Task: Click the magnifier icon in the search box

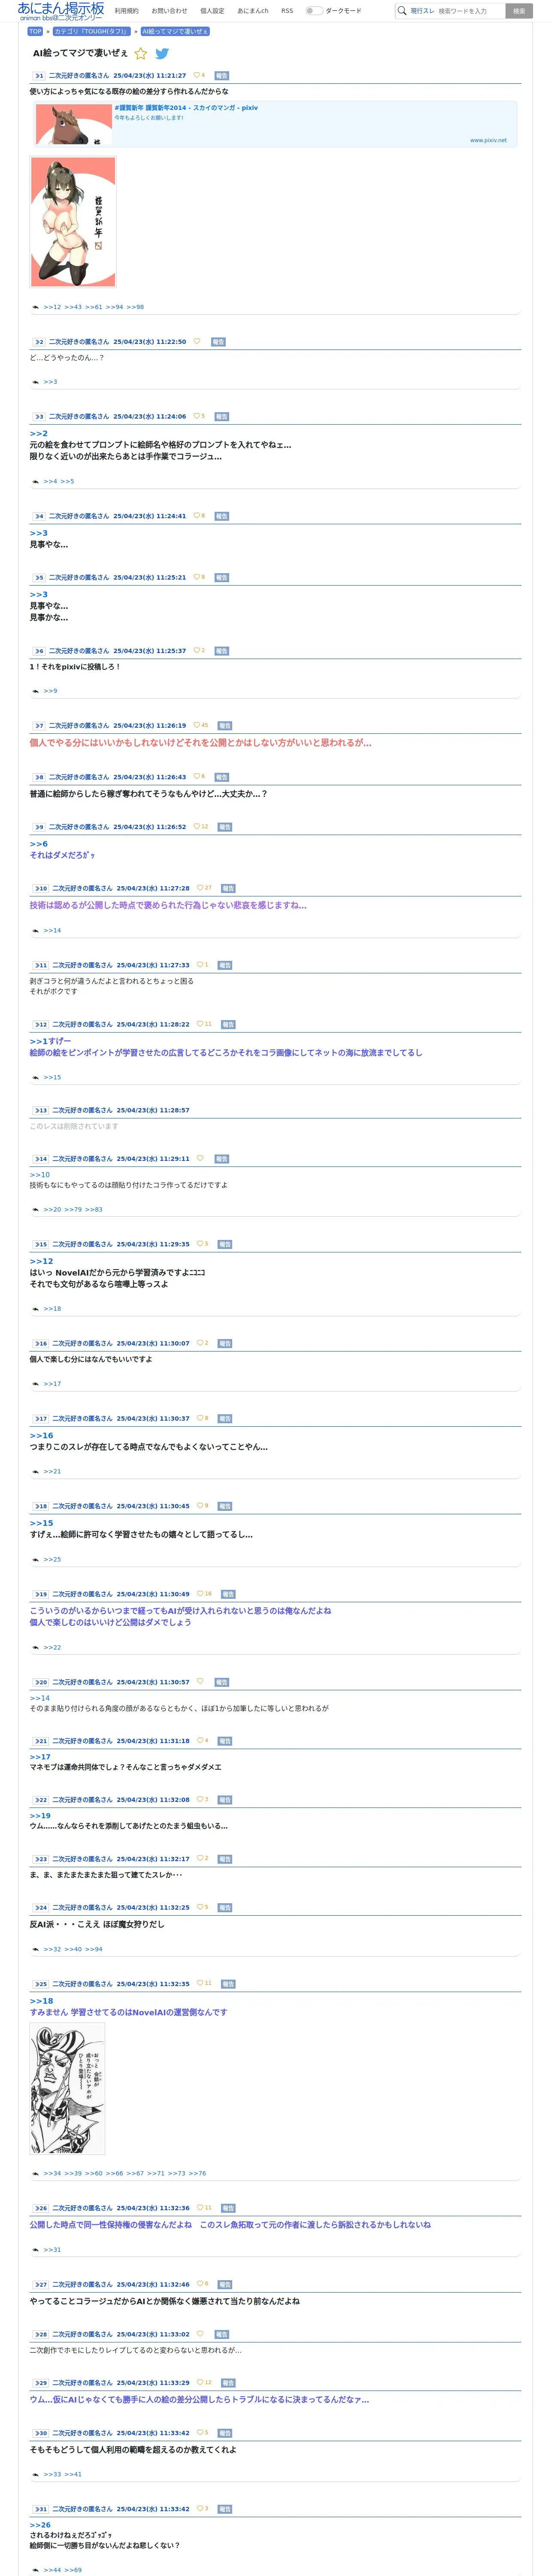Action: point(402,11)
